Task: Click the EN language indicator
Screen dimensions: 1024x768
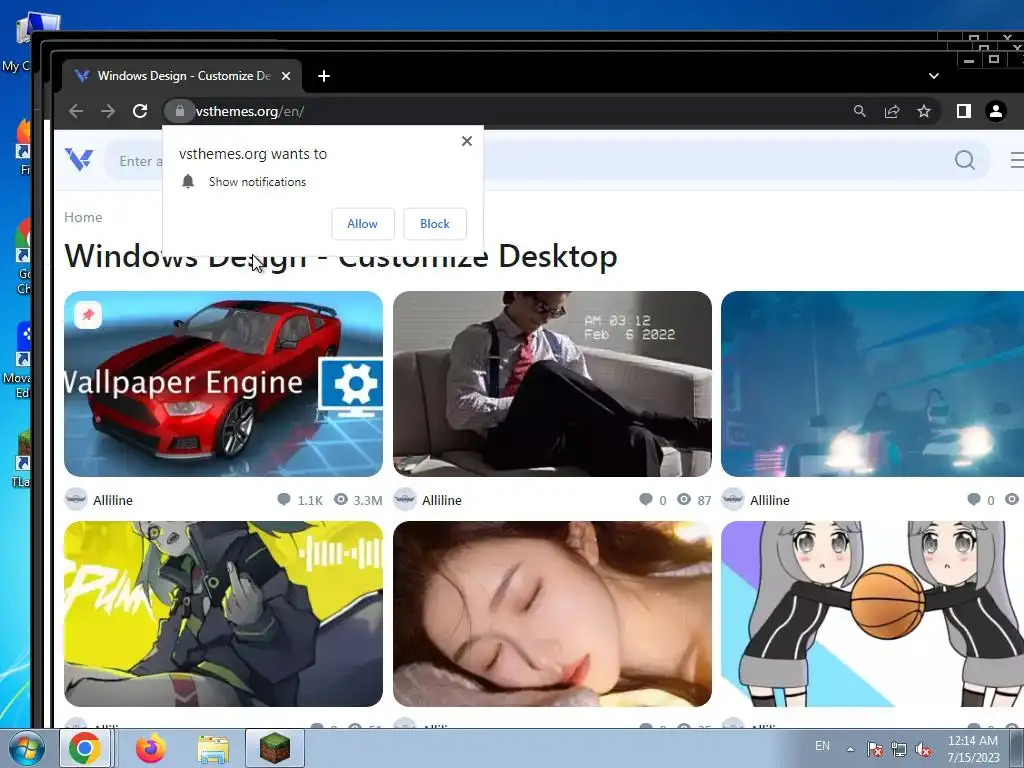Action: (x=822, y=746)
